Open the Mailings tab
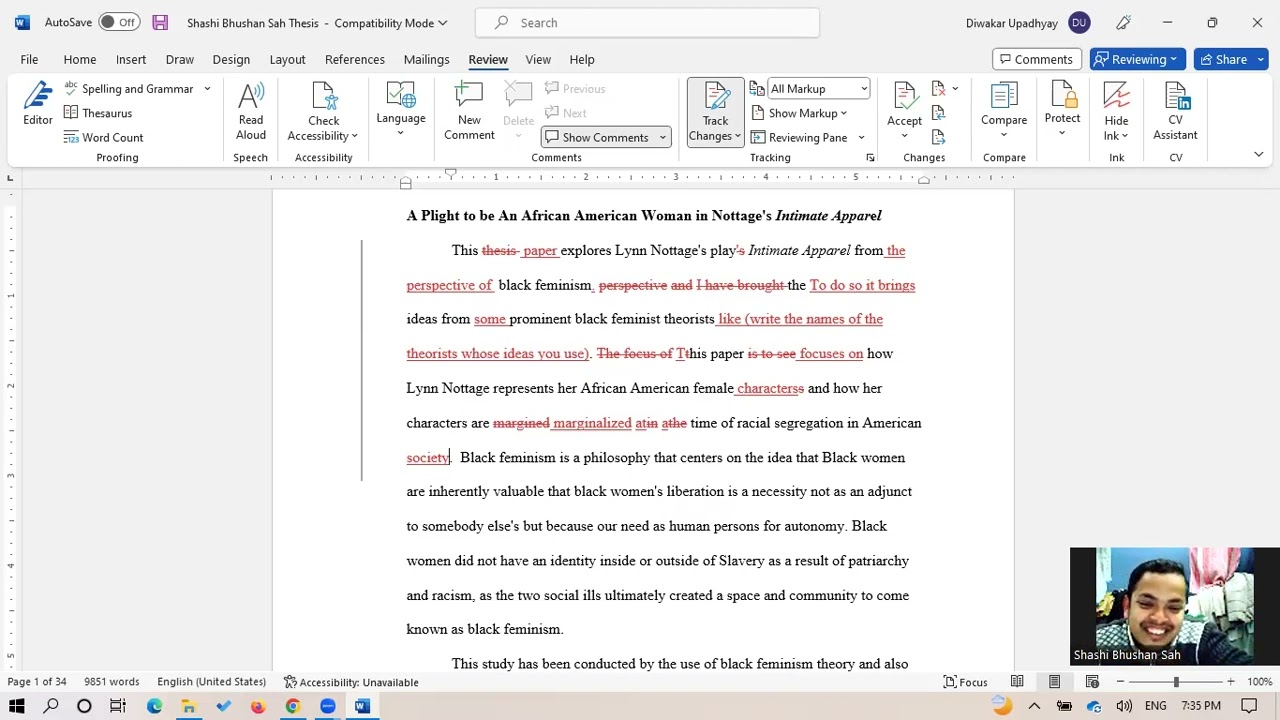 point(426,59)
